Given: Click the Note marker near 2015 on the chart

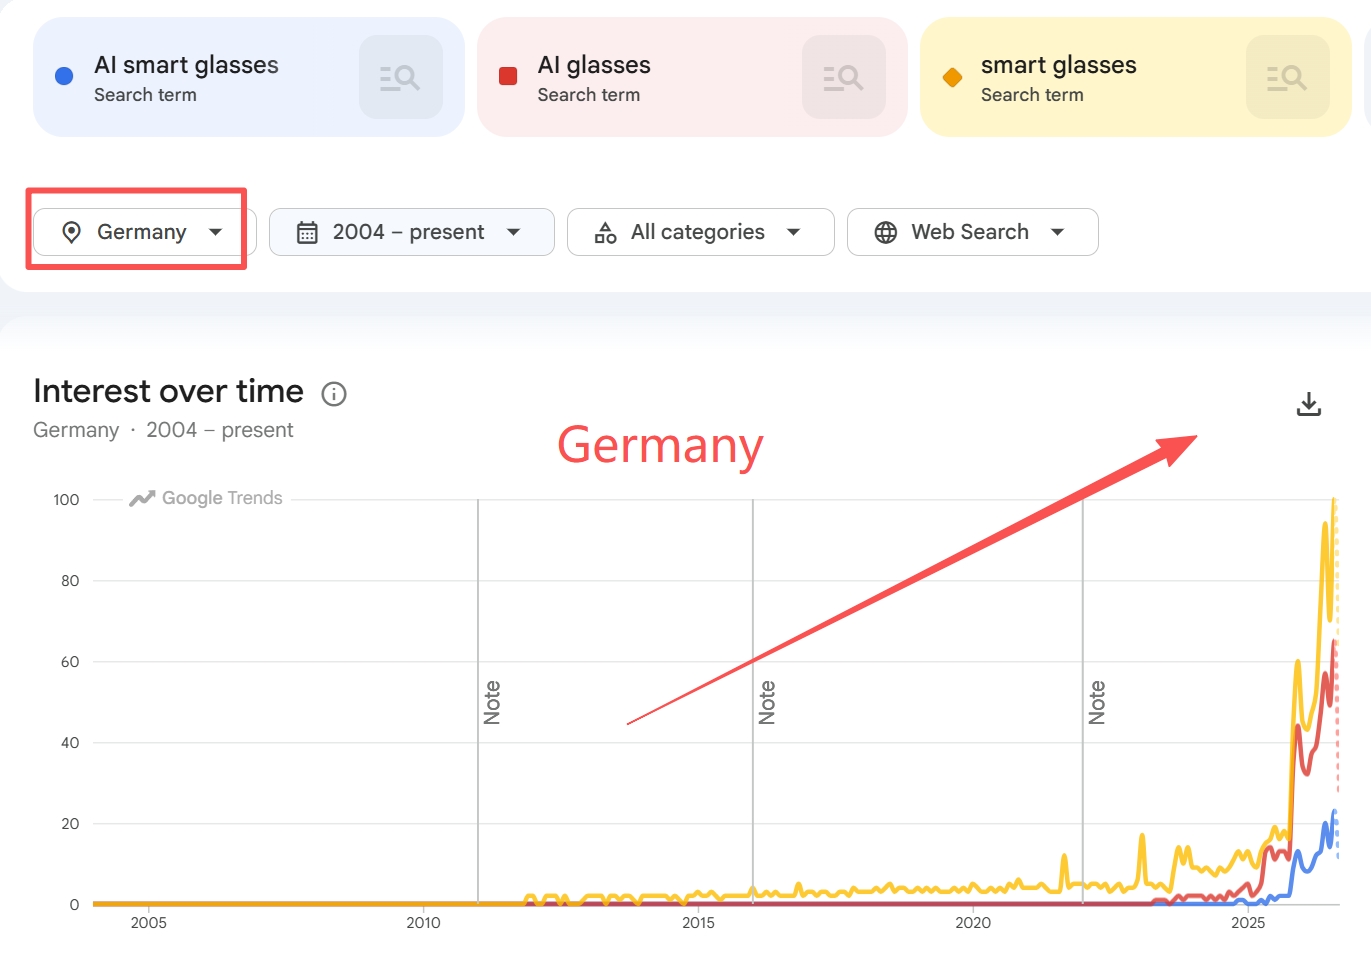Looking at the screenshot, I should pos(767,702).
